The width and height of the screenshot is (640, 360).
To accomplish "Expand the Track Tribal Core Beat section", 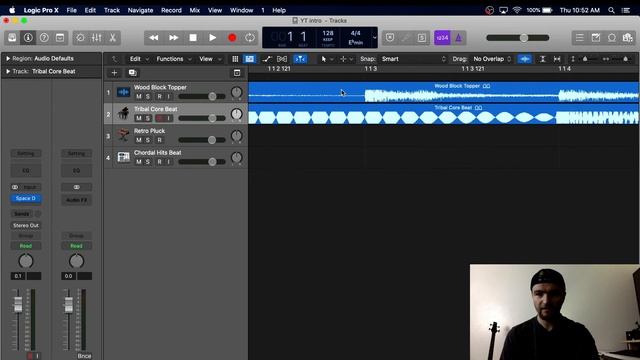I will coord(8,71).
